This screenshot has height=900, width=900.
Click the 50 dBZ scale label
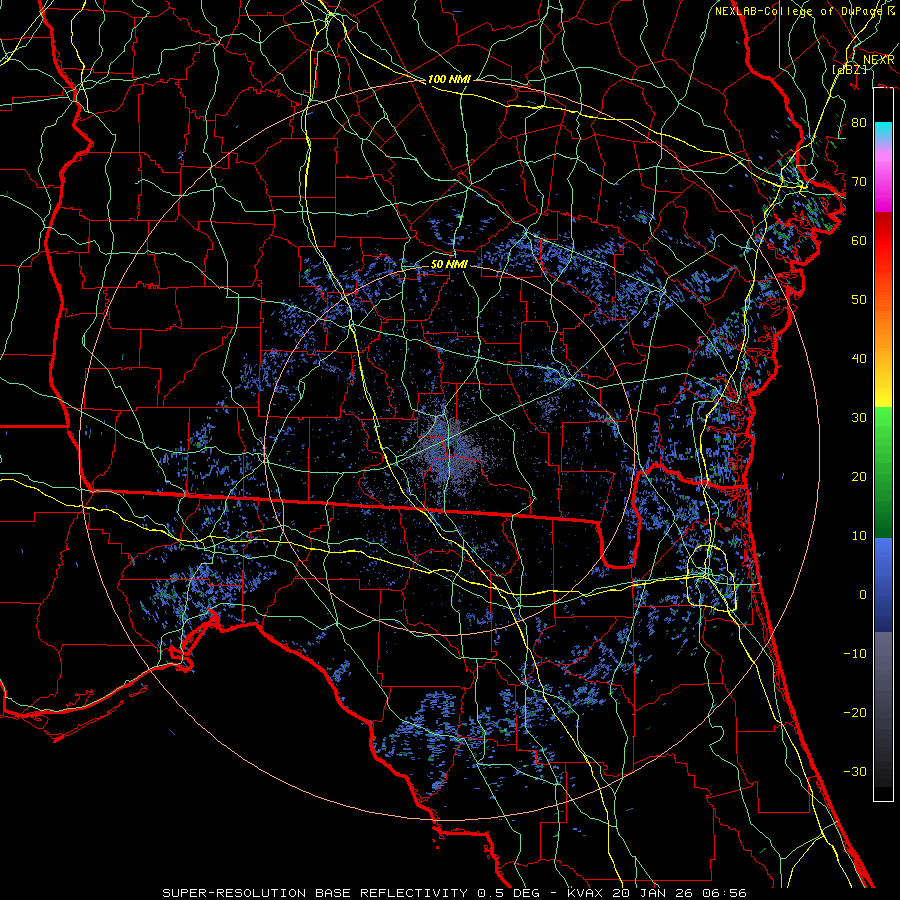point(859,300)
